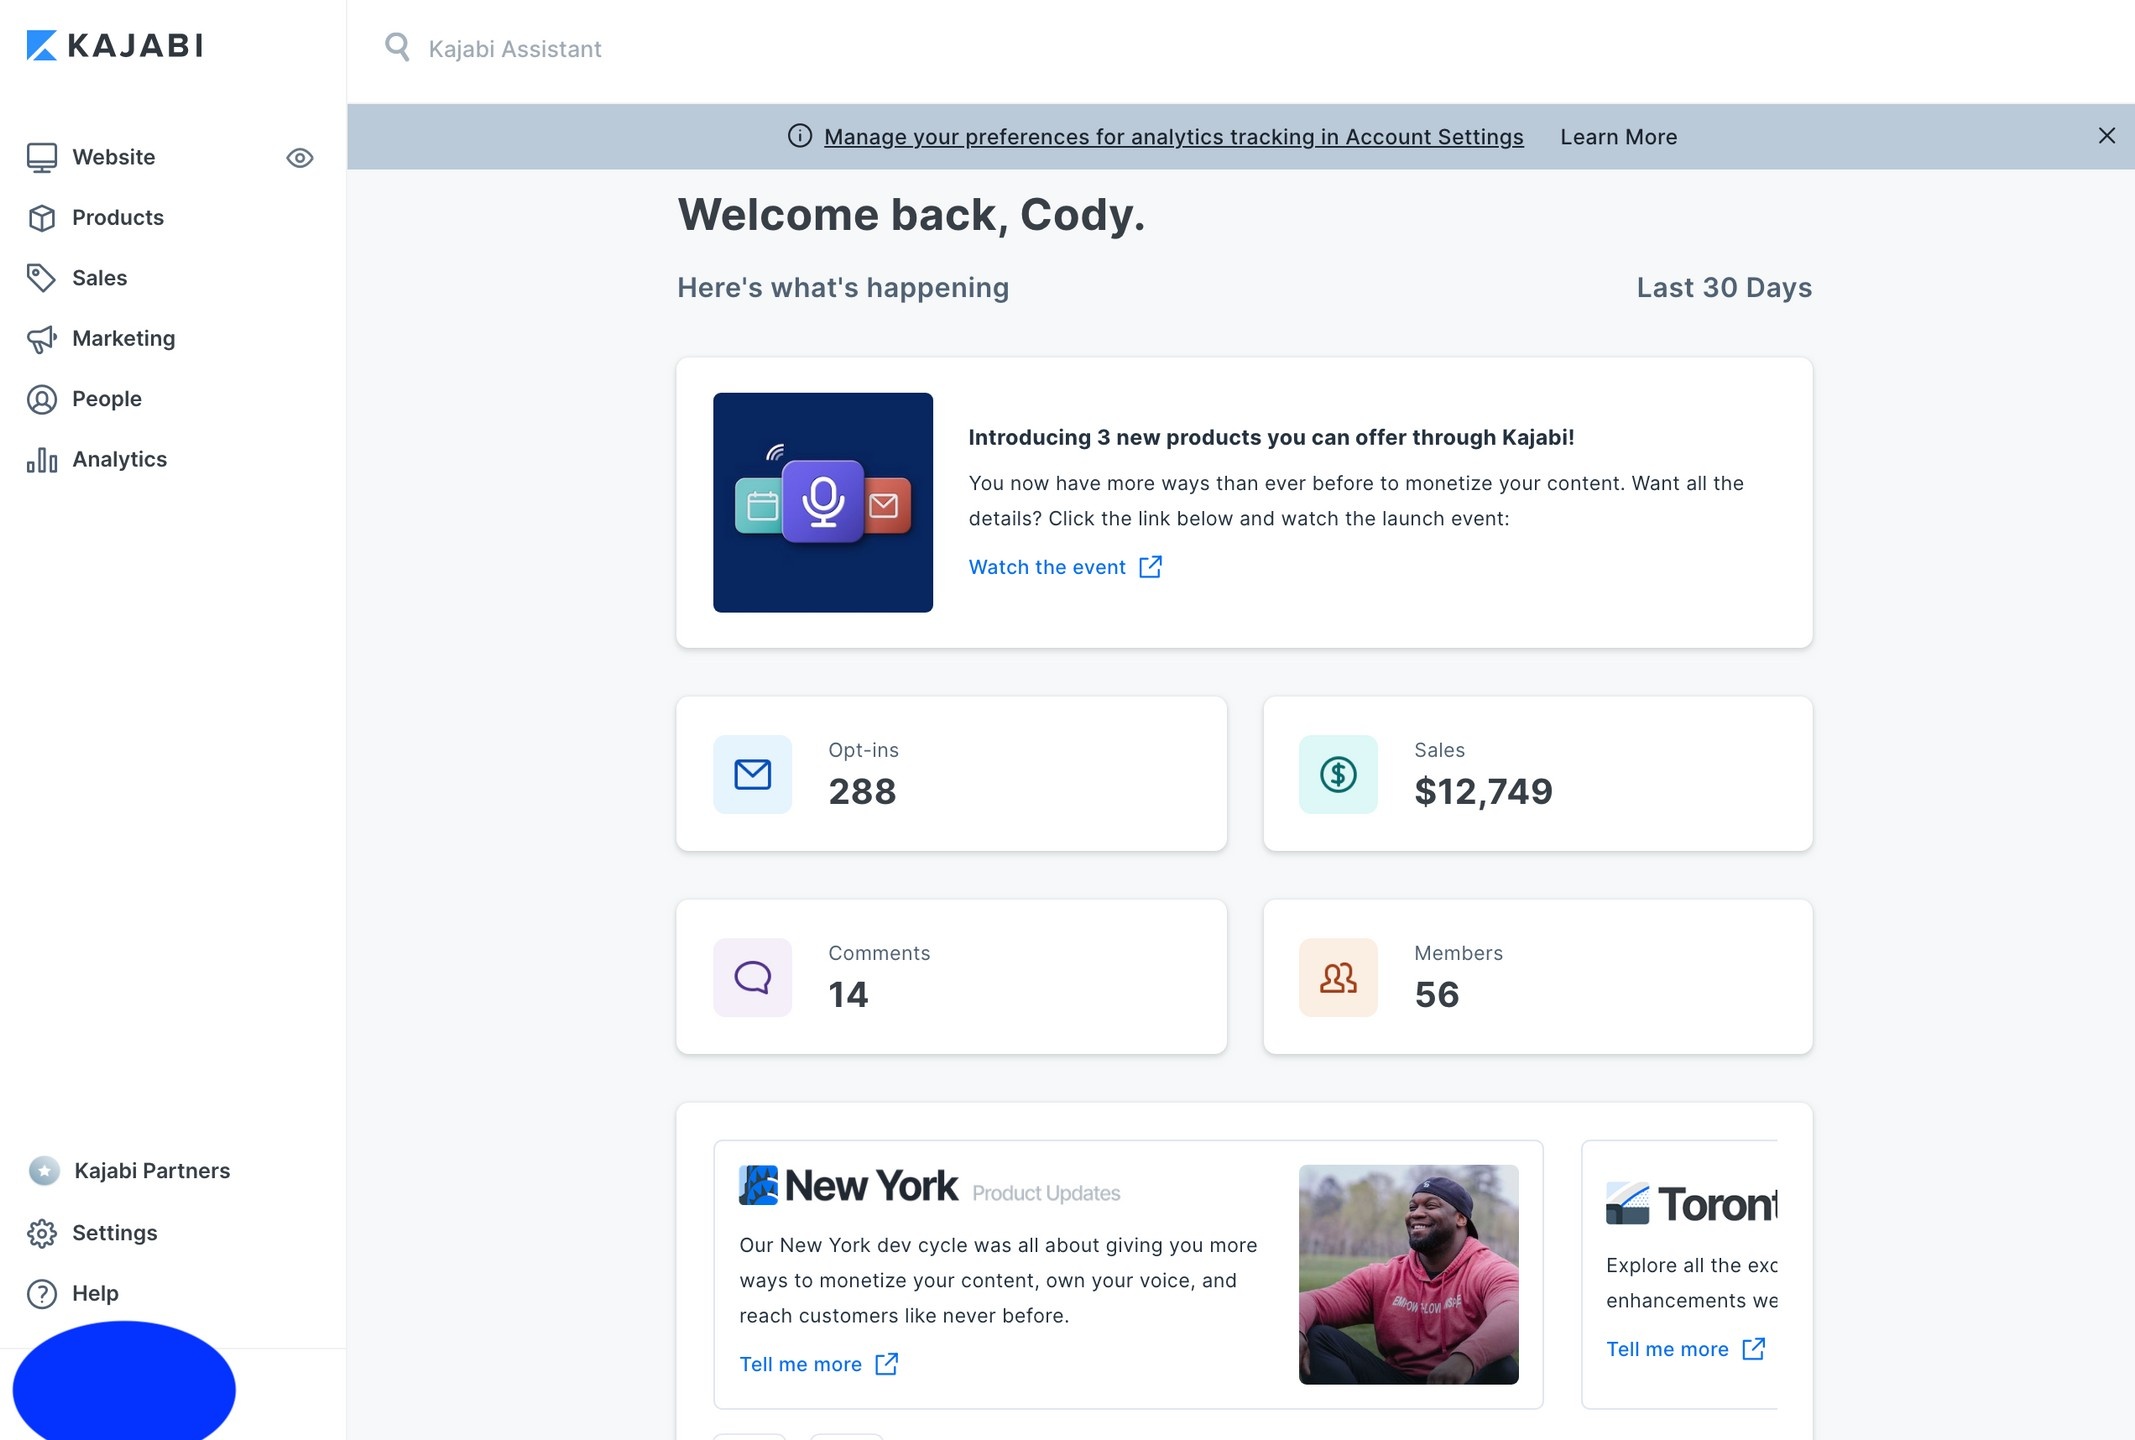Click the Marketing megaphone icon
This screenshot has width=2135, height=1440.
(41, 339)
